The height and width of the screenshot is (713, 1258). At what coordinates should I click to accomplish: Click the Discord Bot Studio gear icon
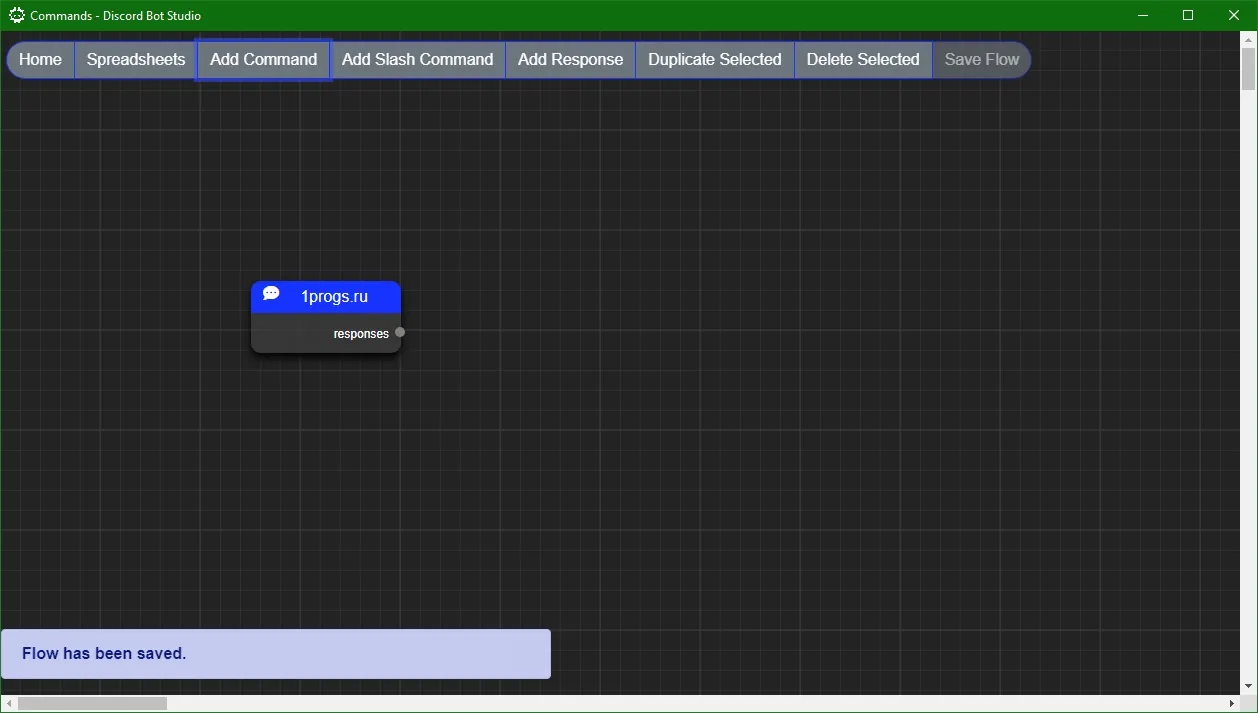coord(16,15)
